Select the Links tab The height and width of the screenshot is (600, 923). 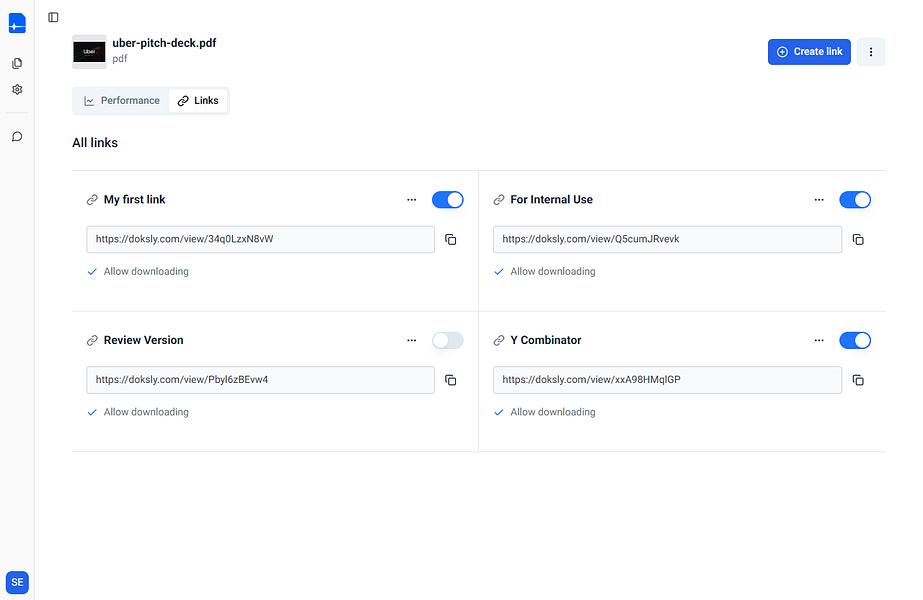[198, 101]
